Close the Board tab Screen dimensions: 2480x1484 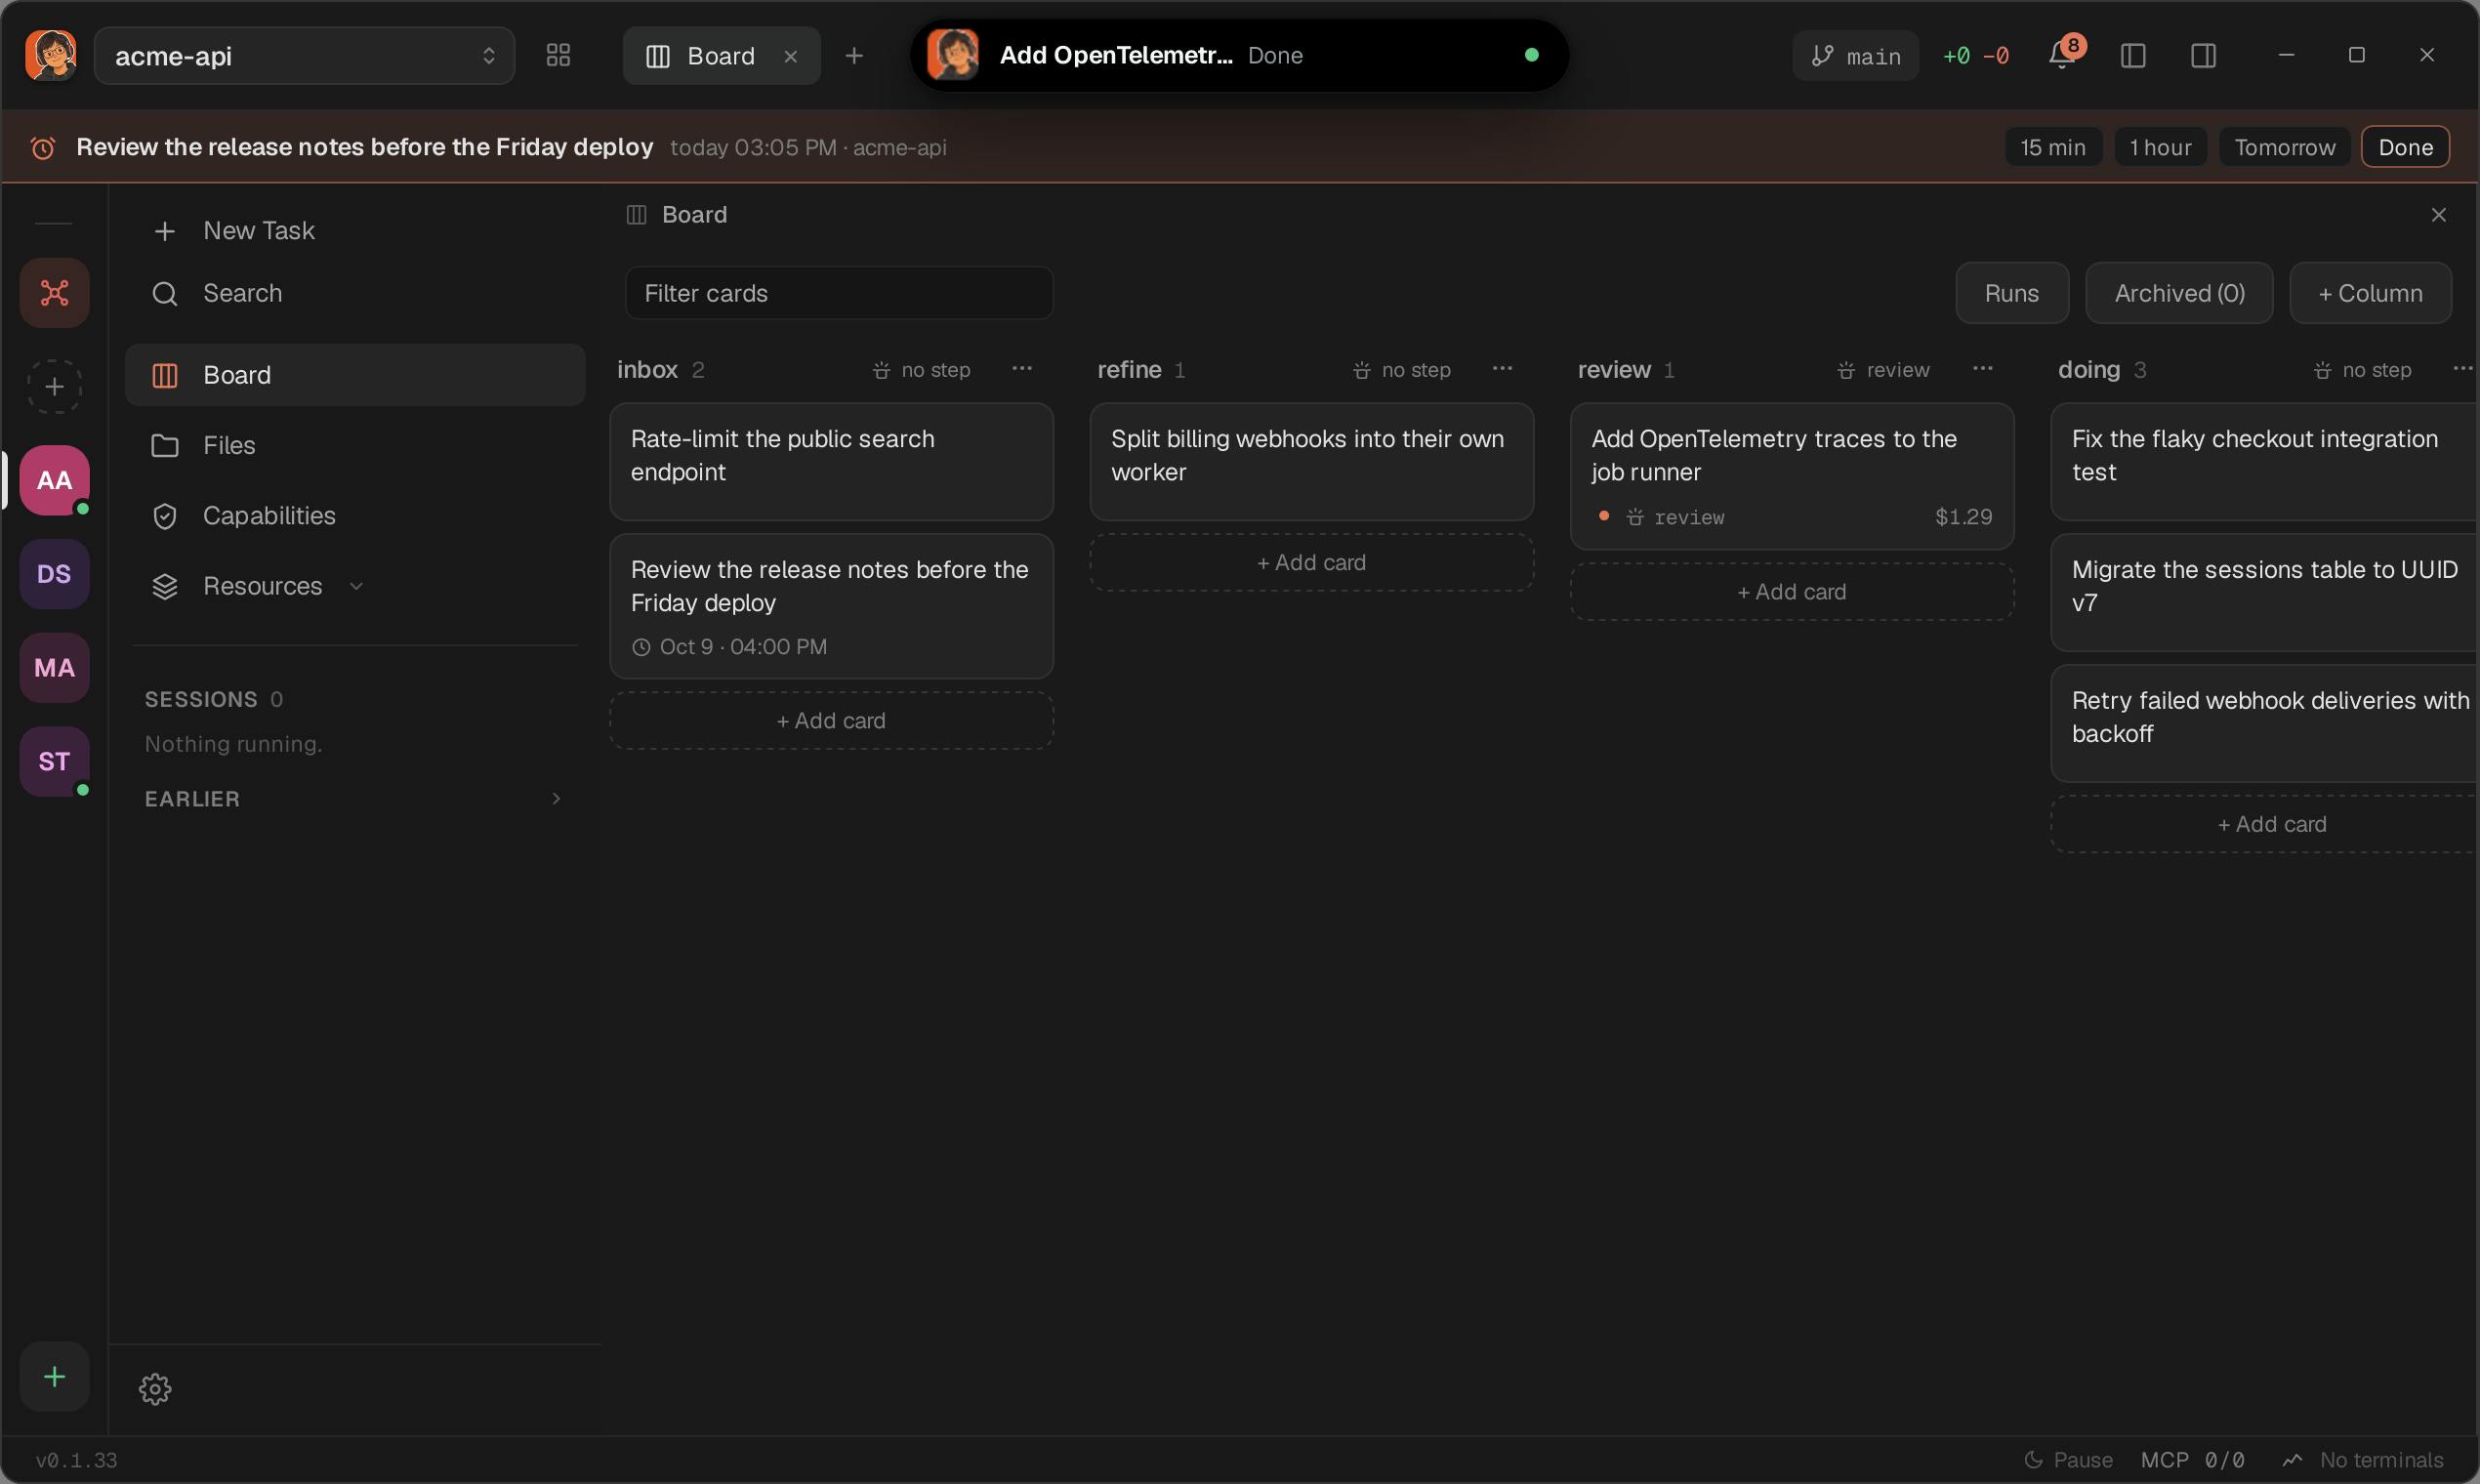coord(790,56)
